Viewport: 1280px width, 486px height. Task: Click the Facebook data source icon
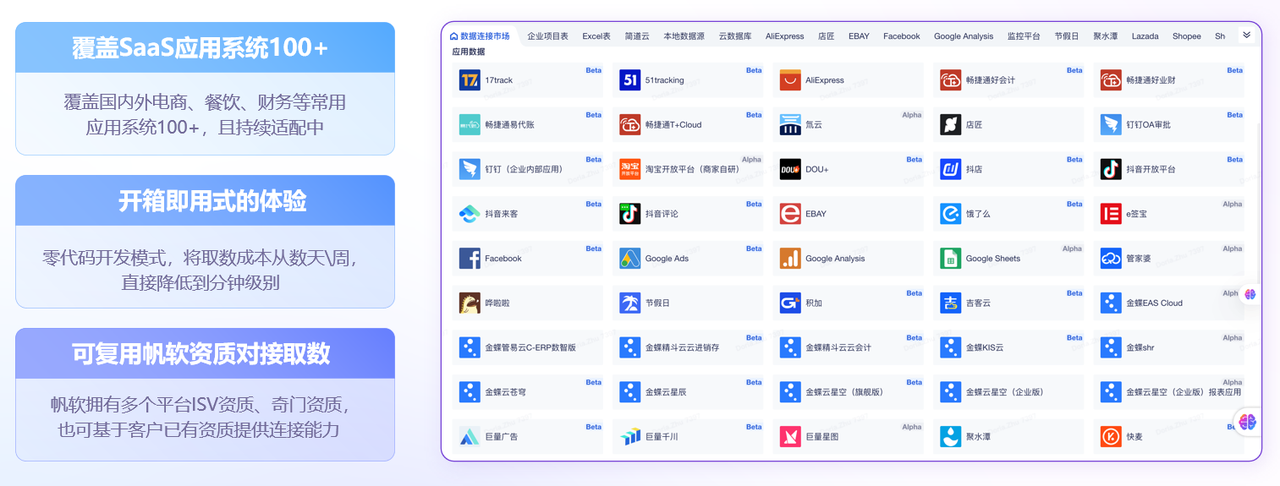coord(470,259)
